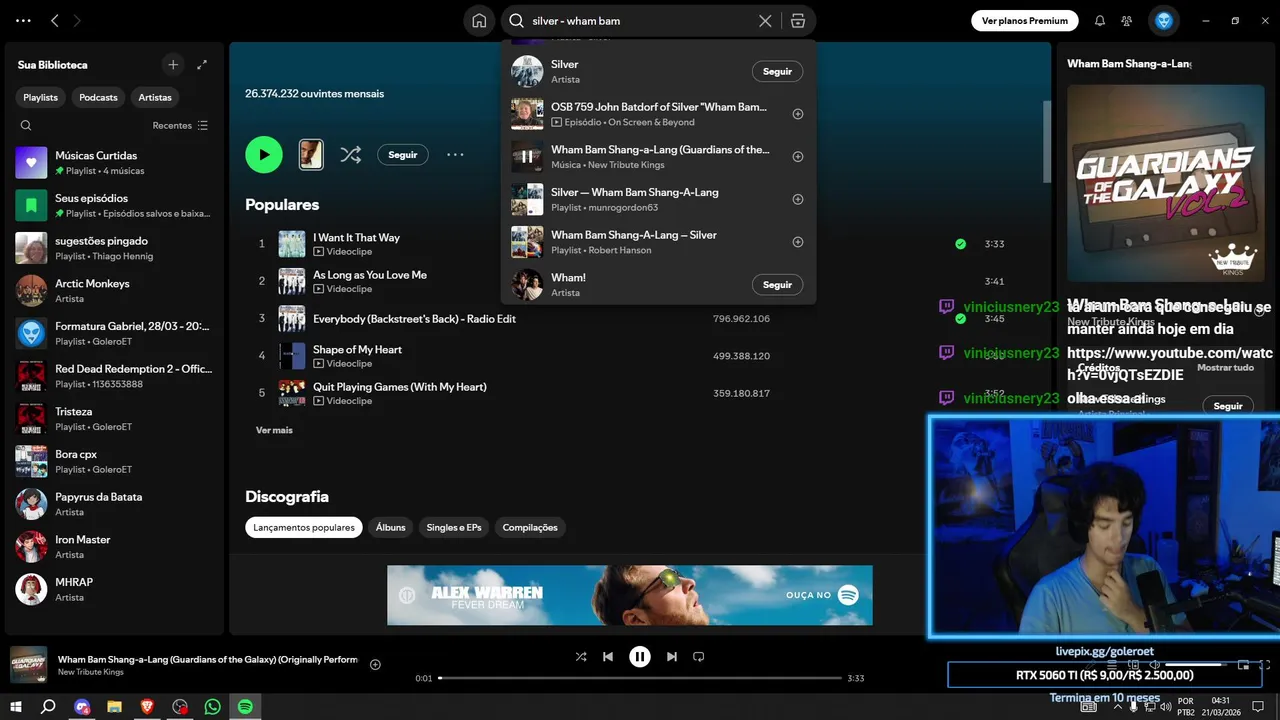Open the now playing album thumbnail

pos(28,665)
